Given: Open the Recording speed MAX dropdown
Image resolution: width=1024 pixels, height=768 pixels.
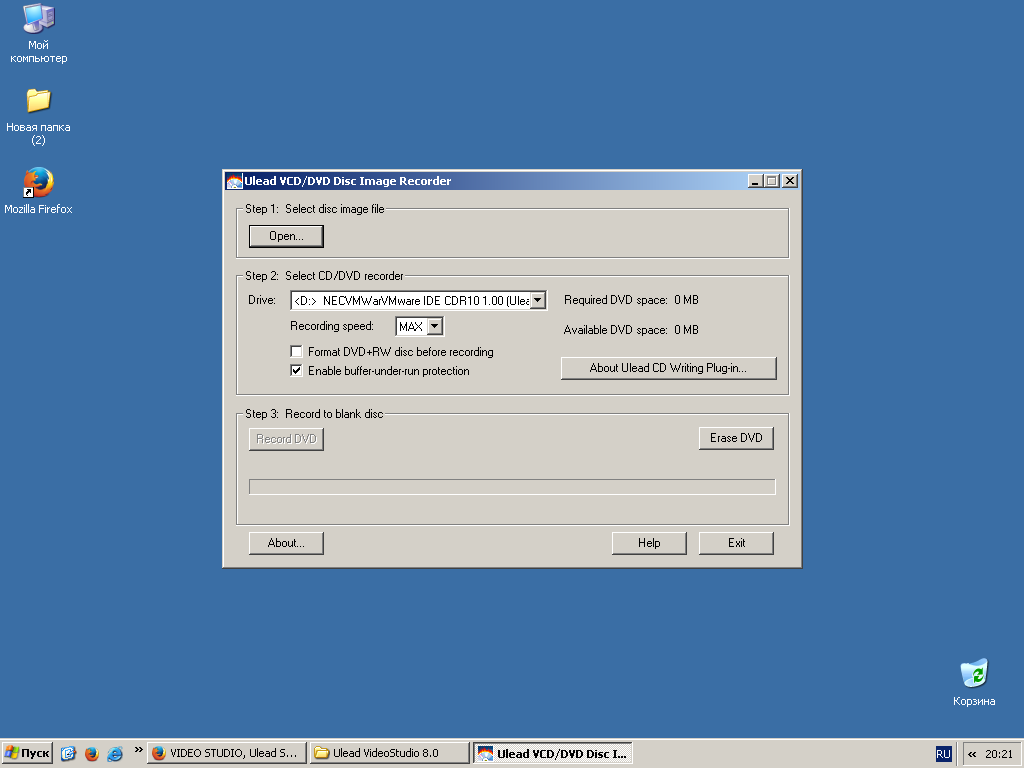Looking at the screenshot, I should click(x=434, y=326).
